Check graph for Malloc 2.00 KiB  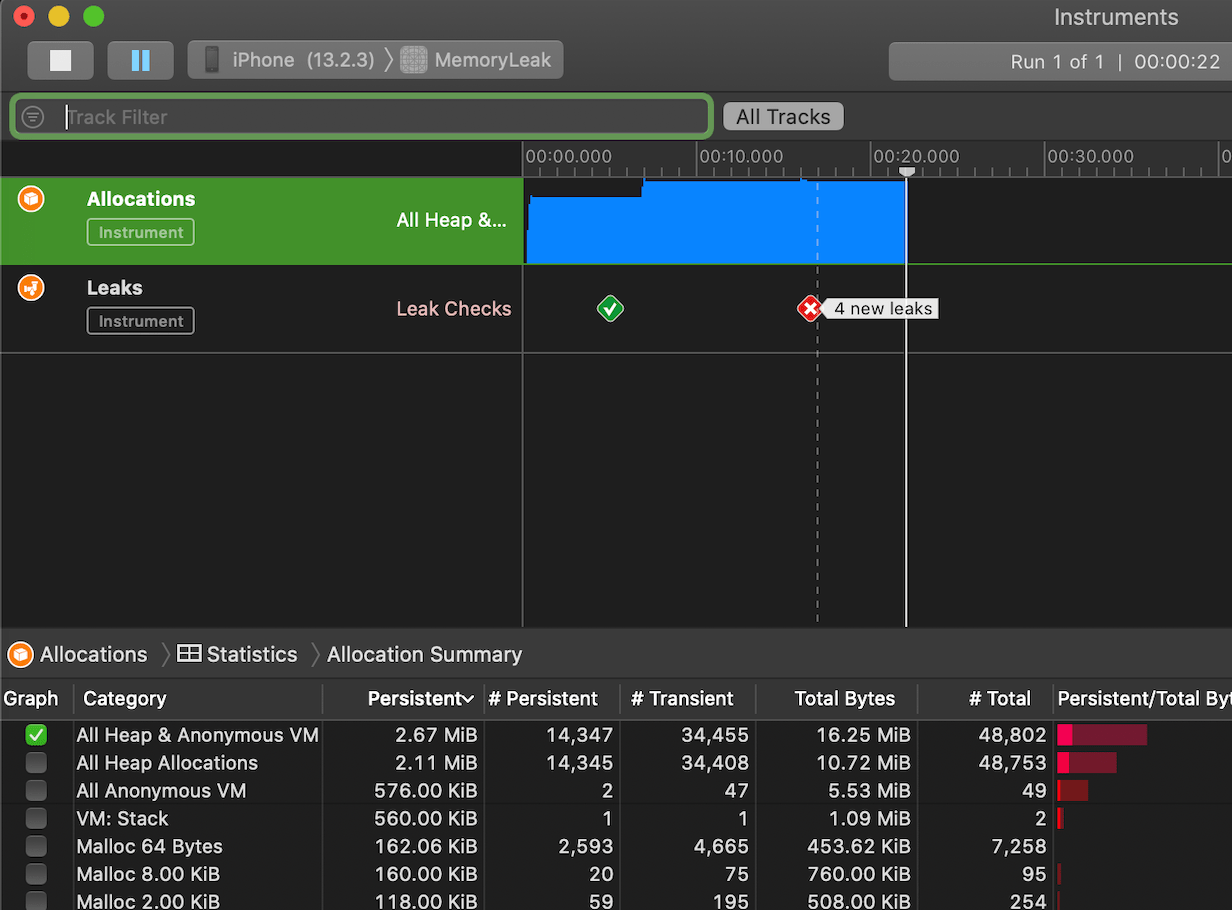coord(36,901)
